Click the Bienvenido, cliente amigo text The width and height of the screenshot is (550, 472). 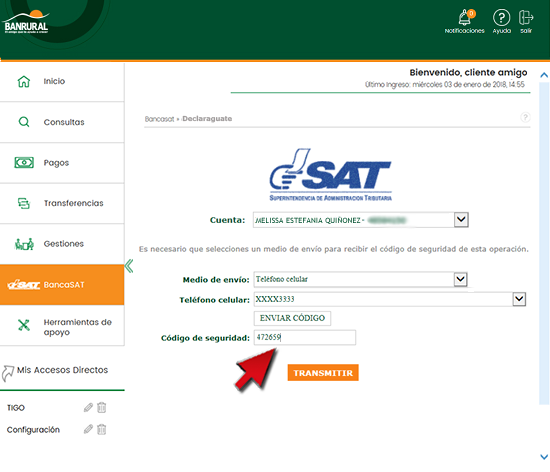click(x=468, y=73)
